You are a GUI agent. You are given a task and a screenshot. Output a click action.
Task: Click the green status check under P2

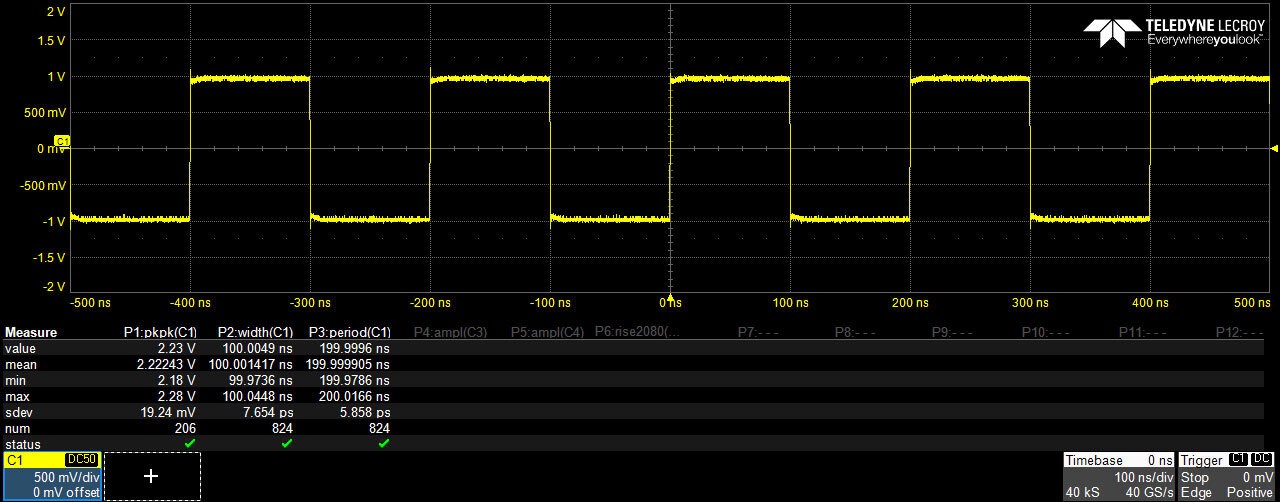tap(287, 443)
